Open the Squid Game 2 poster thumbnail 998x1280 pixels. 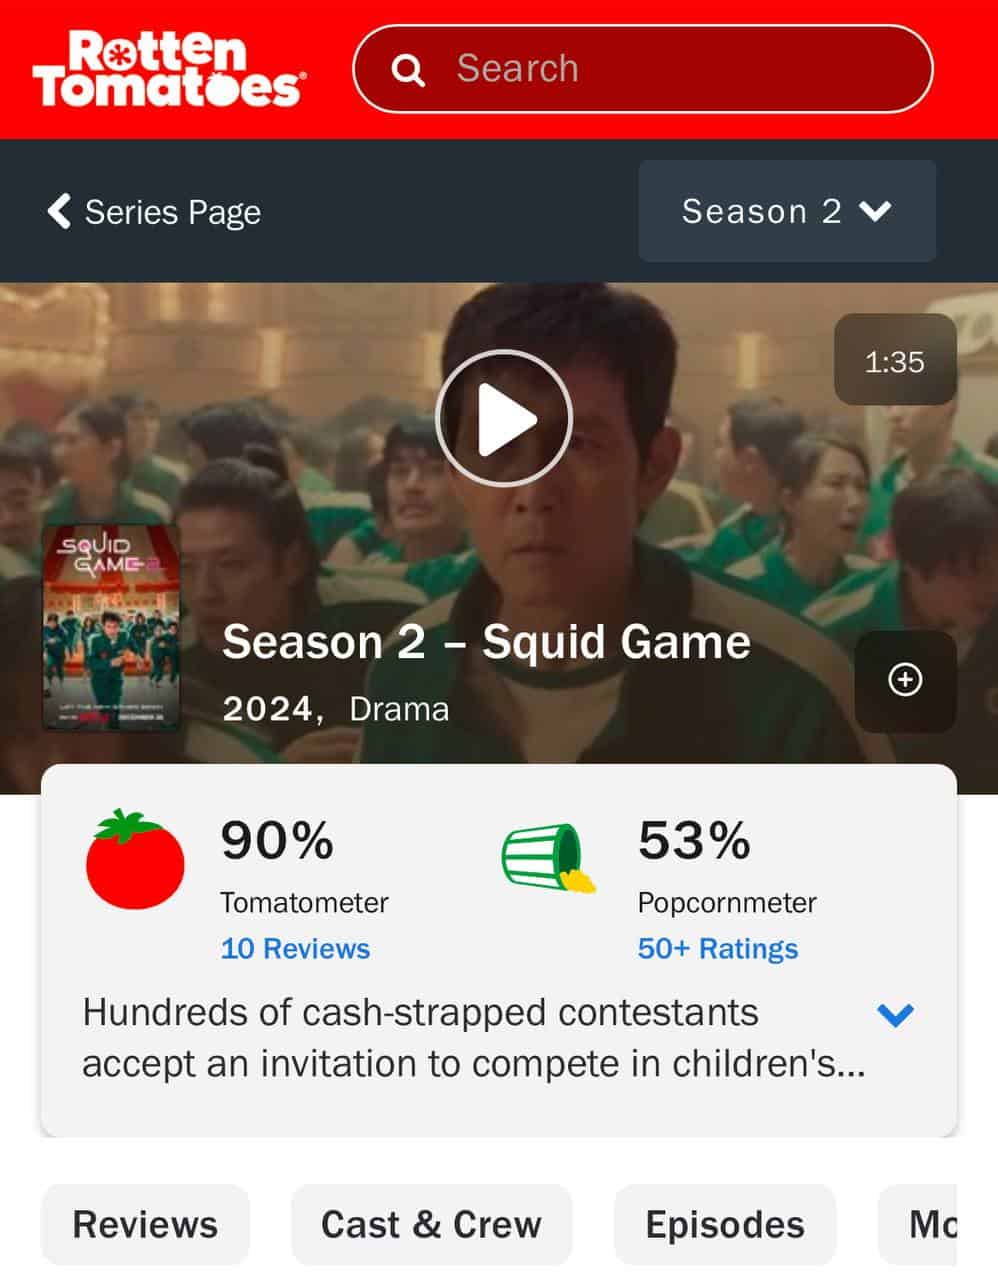(x=111, y=627)
